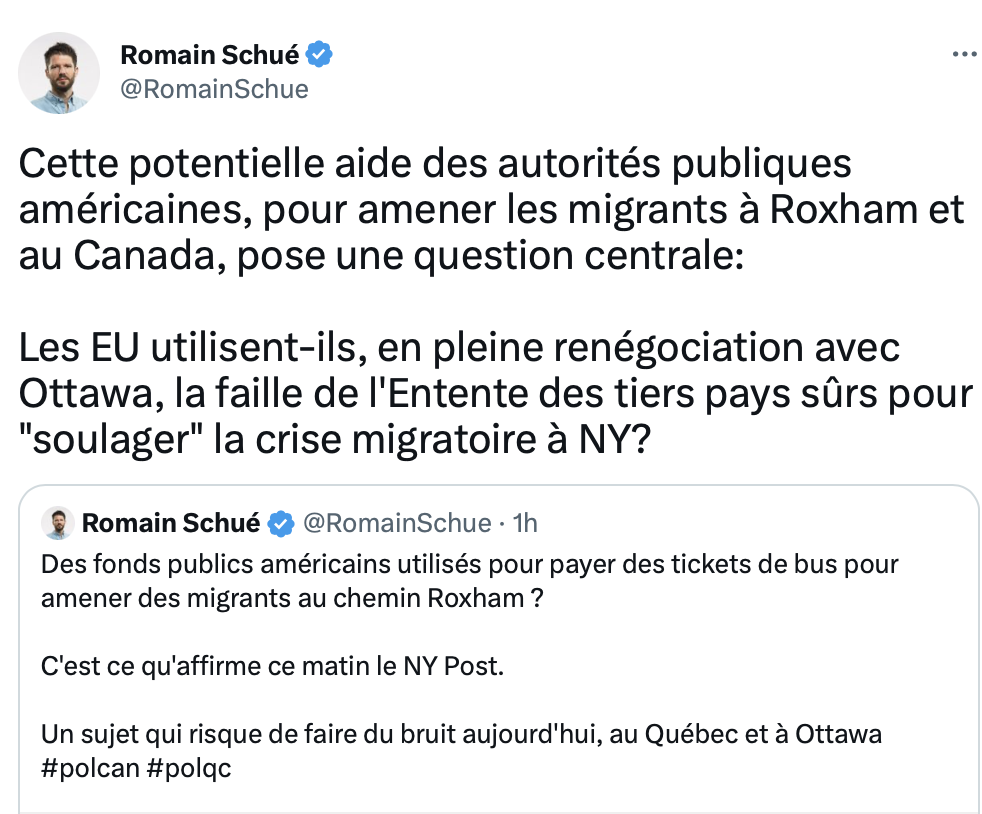Click the question line ending with 'à NY?'
The width and height of the screenshot is (982, 814).
click(x=335, y=440)
